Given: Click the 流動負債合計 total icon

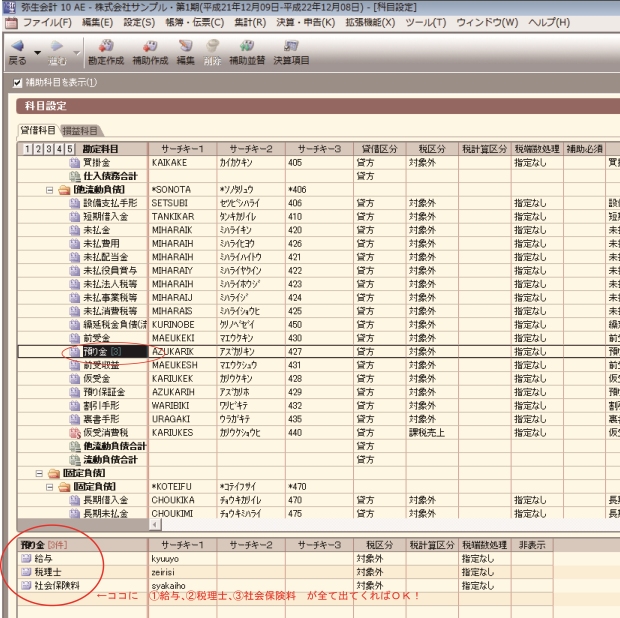Looking at the screenshot, I should click(x=74, y=459).
